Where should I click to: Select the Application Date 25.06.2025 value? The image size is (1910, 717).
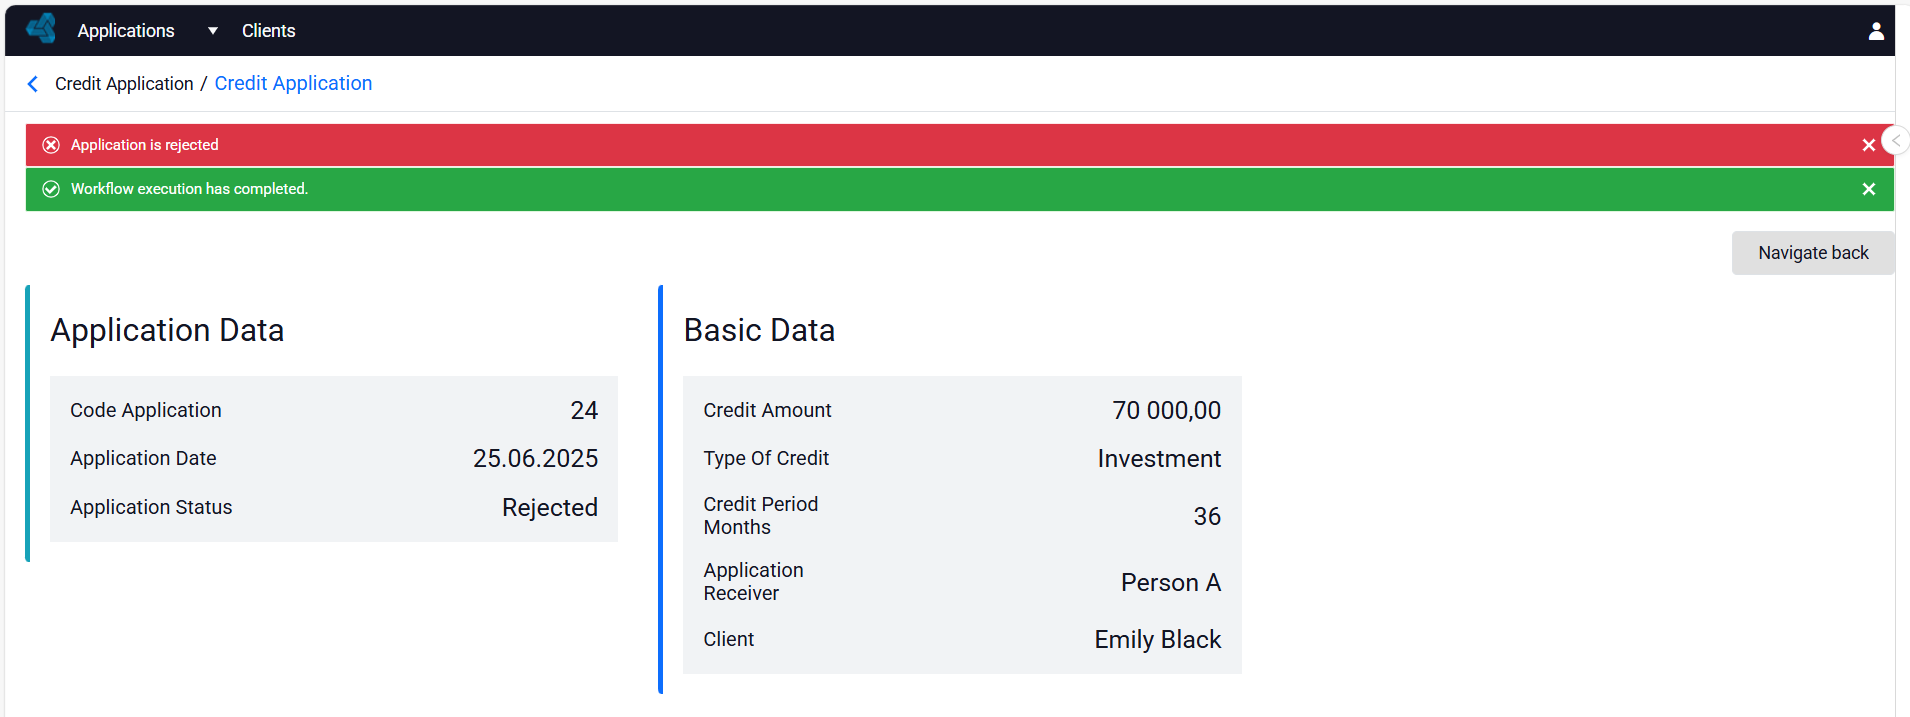535,458
